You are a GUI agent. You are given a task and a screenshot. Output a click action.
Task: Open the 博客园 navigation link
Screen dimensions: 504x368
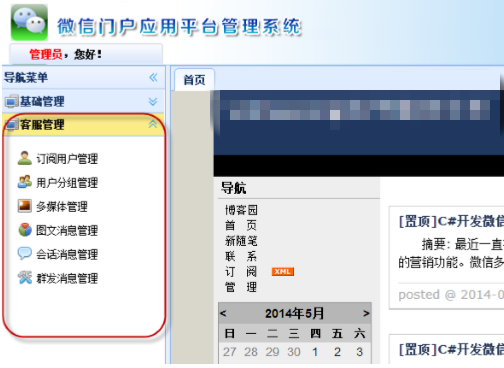click(x=241, y=210)
